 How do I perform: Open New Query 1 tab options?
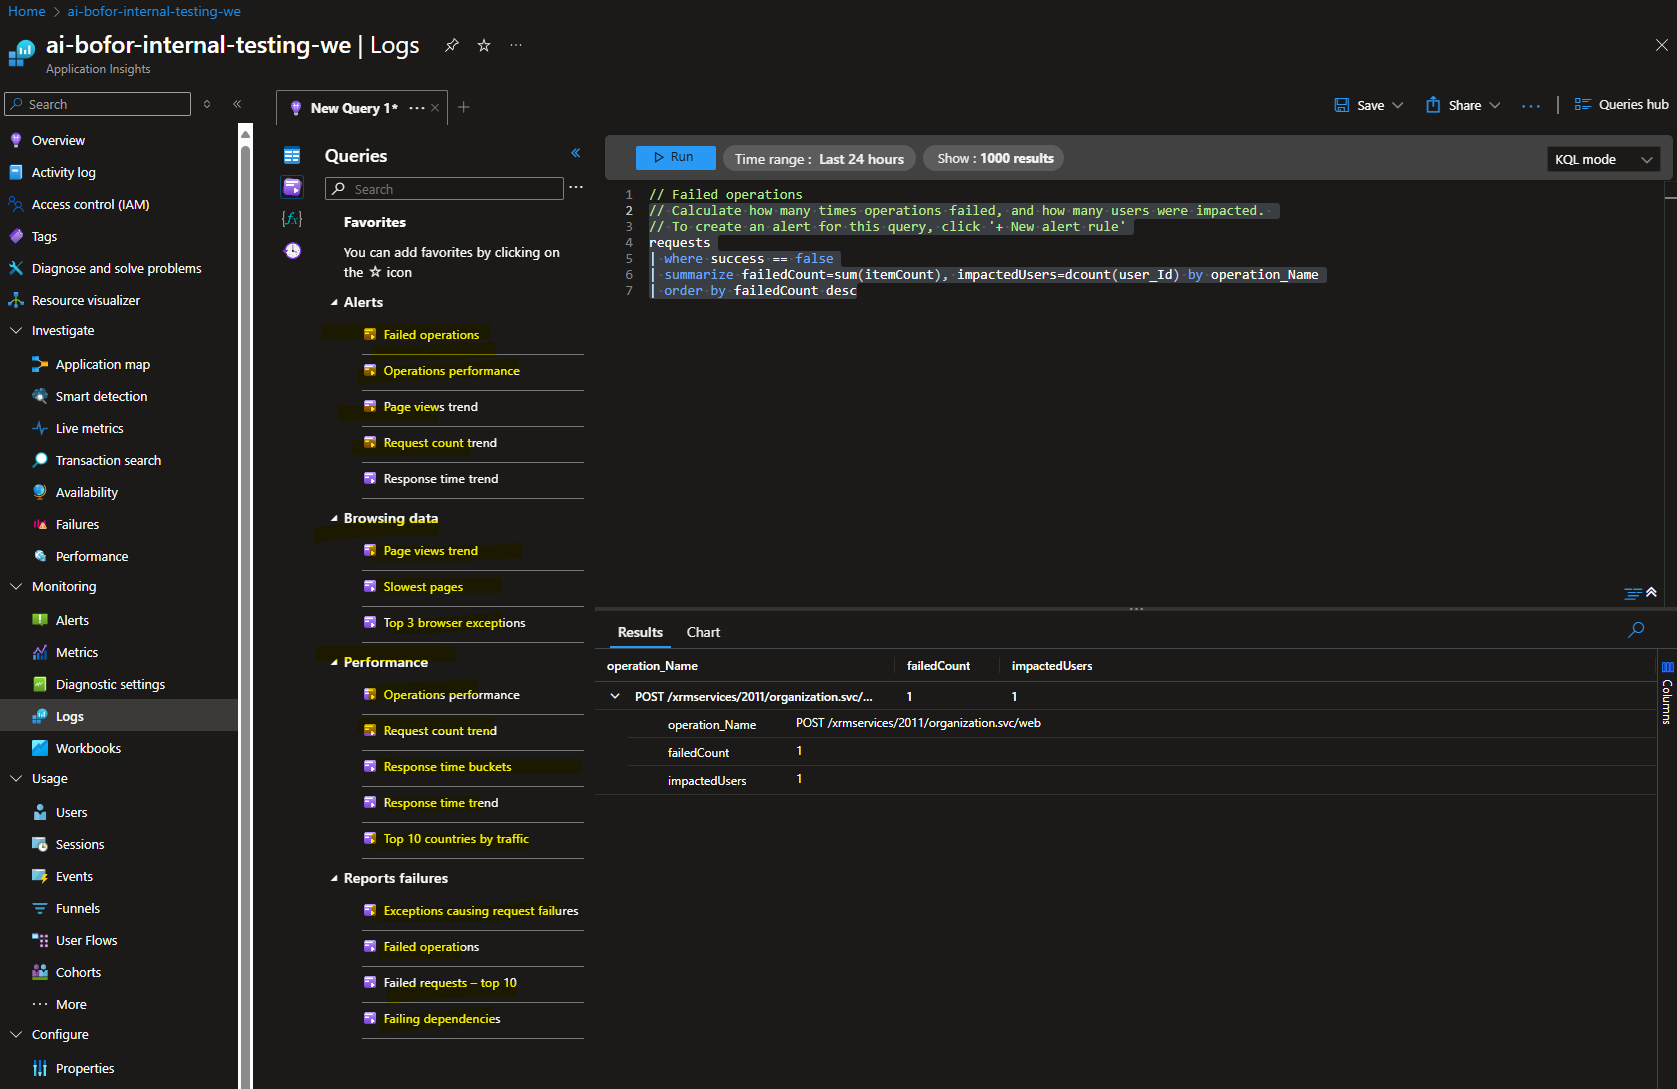(x=417, y=108)
